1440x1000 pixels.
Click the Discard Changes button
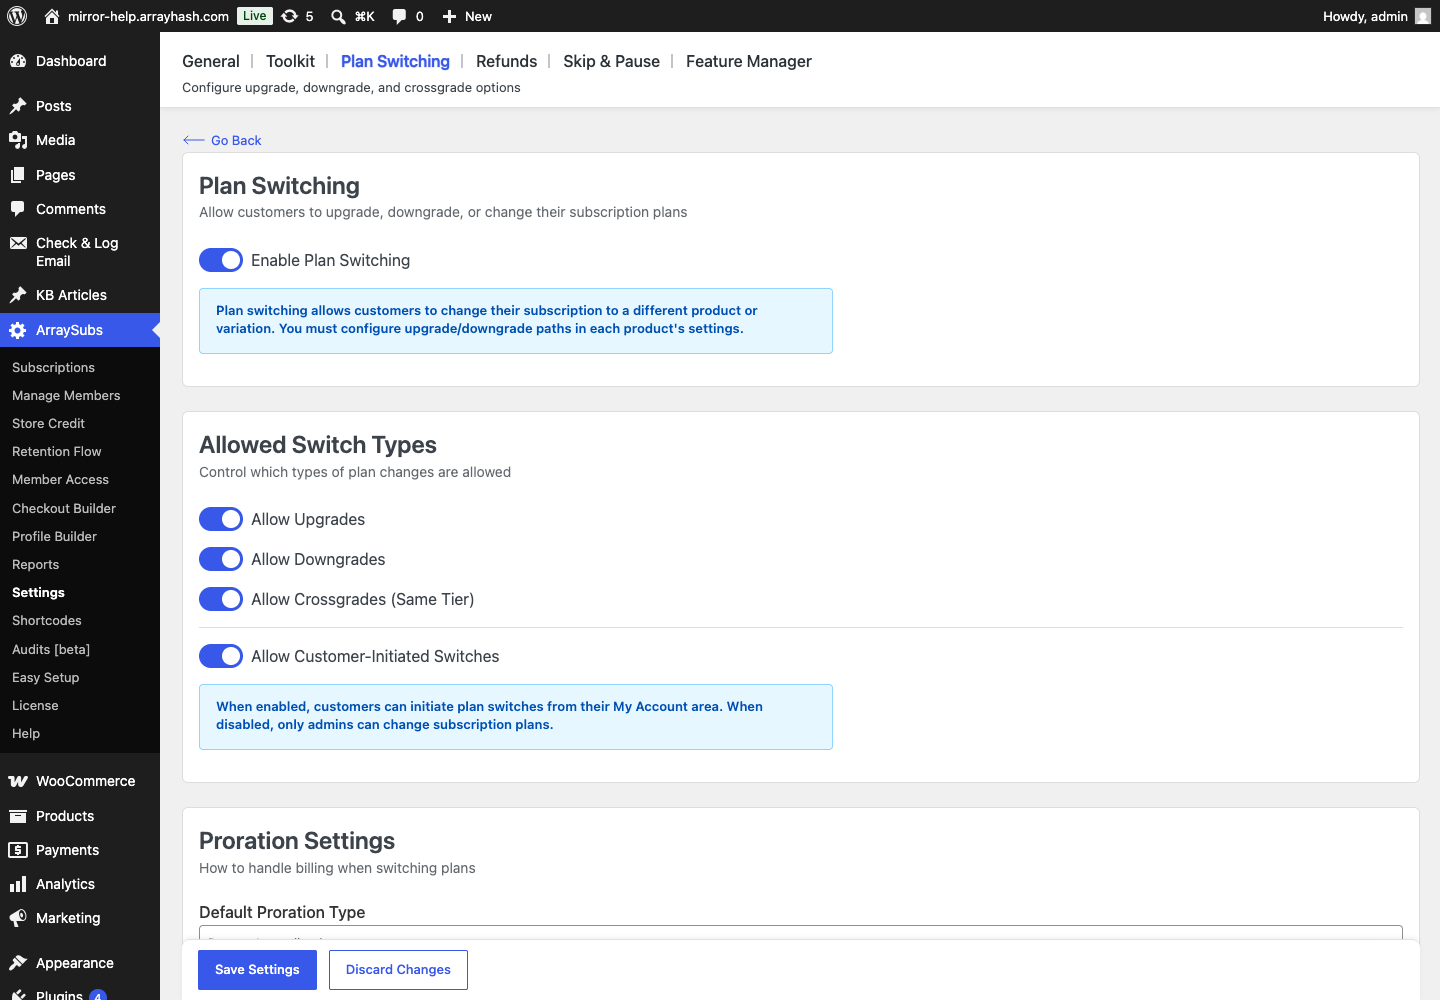pyautogui.click(x=398, y=970)
